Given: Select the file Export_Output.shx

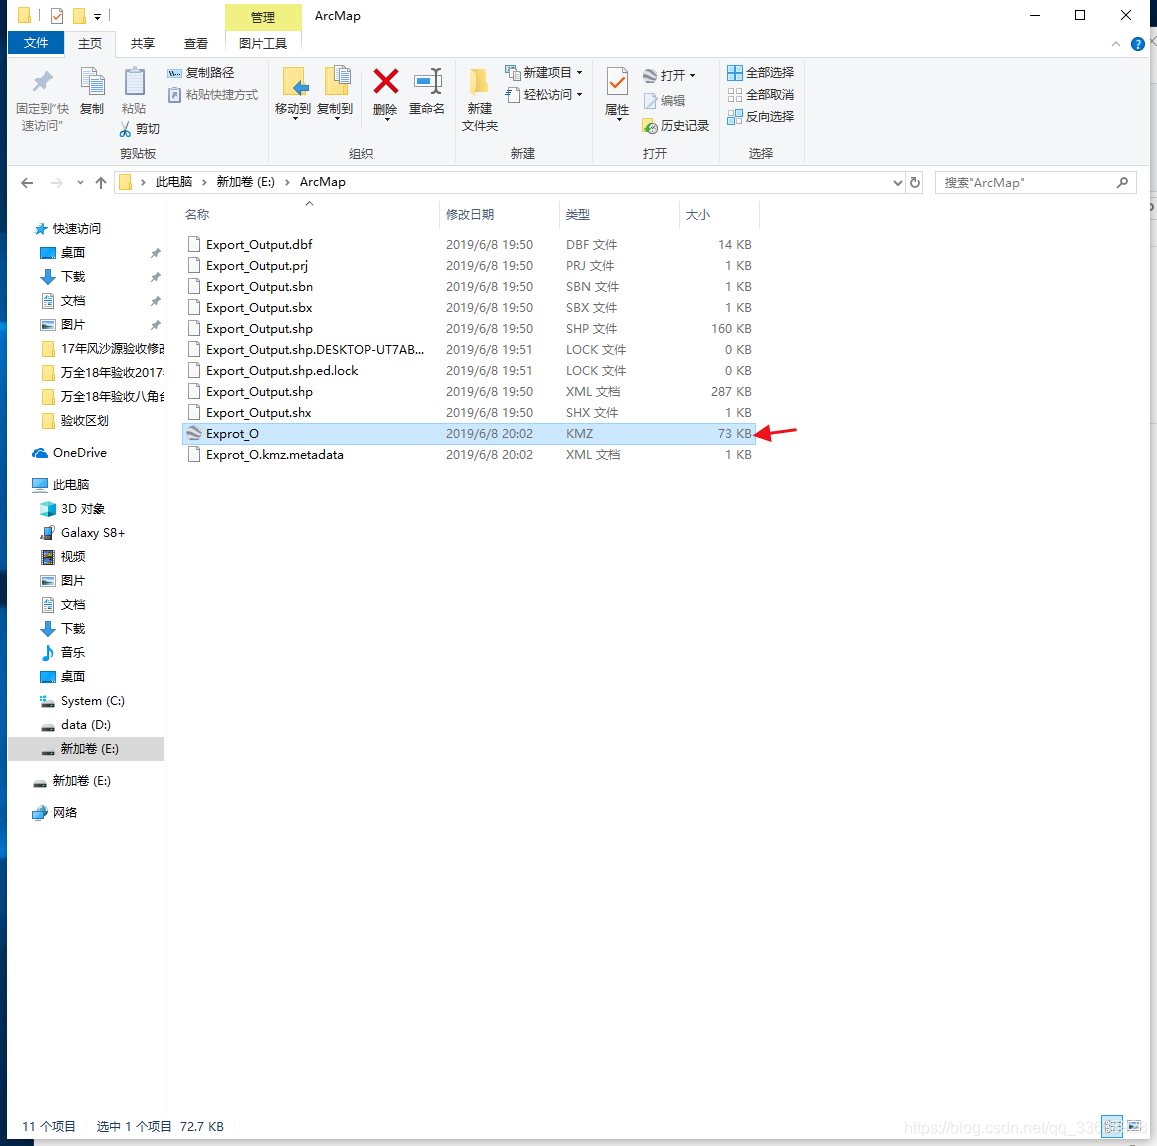Looking at the screenshot, I should tap(469, 413).
